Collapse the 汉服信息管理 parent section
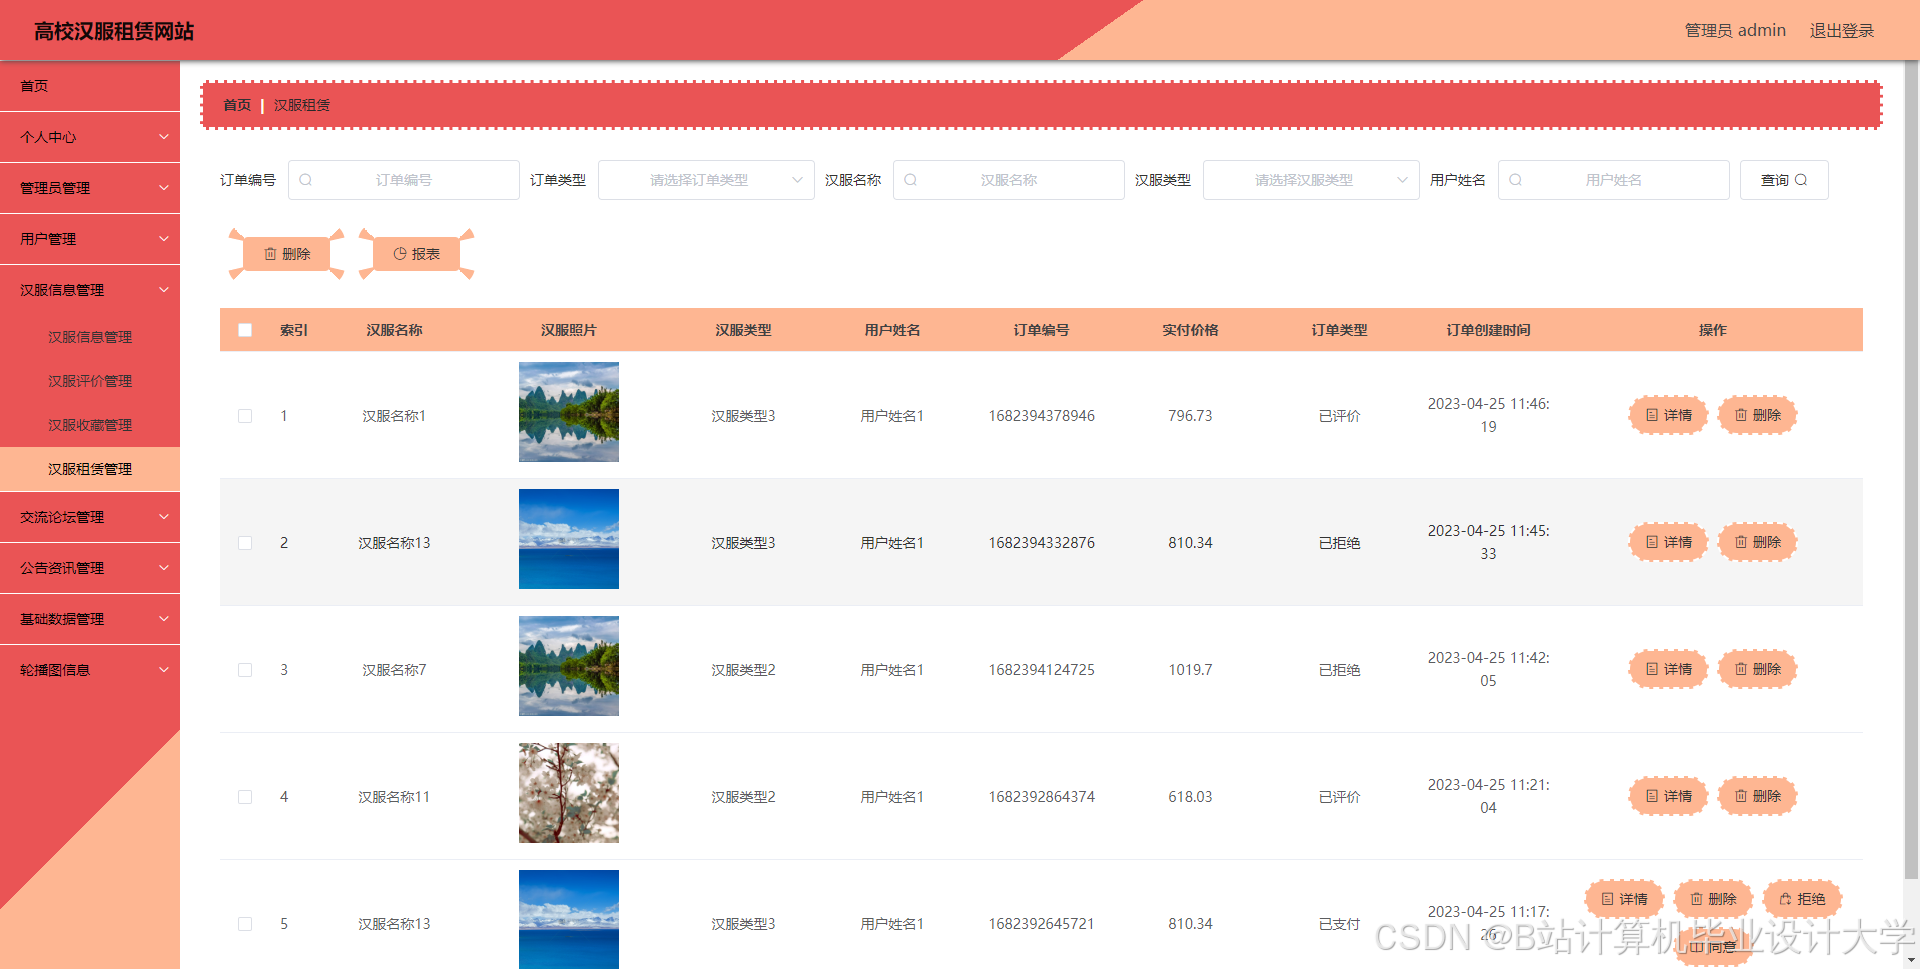Image resolution: width=1920 pixels, height=969 pixels. (90, 290)
